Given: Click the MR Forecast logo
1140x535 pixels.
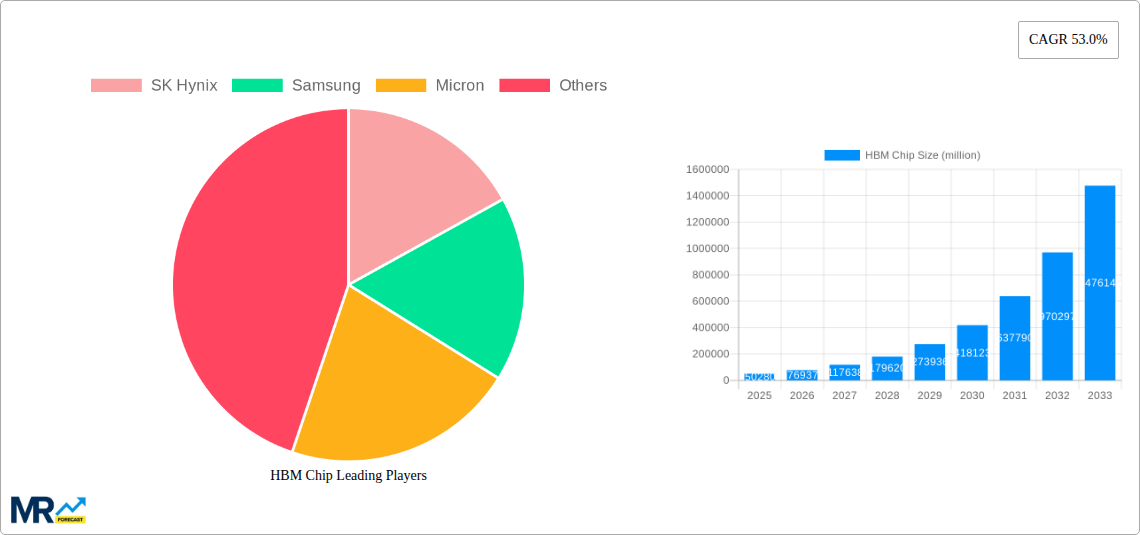Looking at the screenshot, I should pos(48,509).
